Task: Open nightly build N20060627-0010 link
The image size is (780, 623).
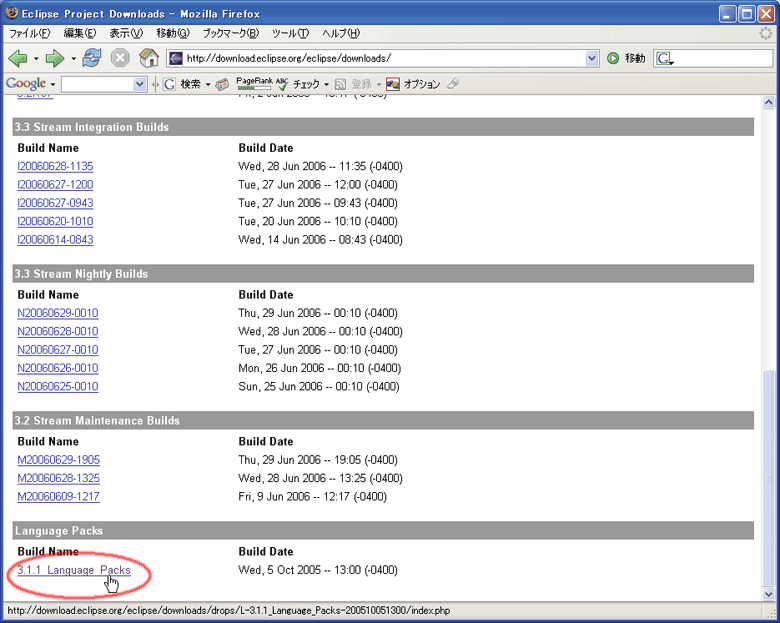Action: coord(58,350)
